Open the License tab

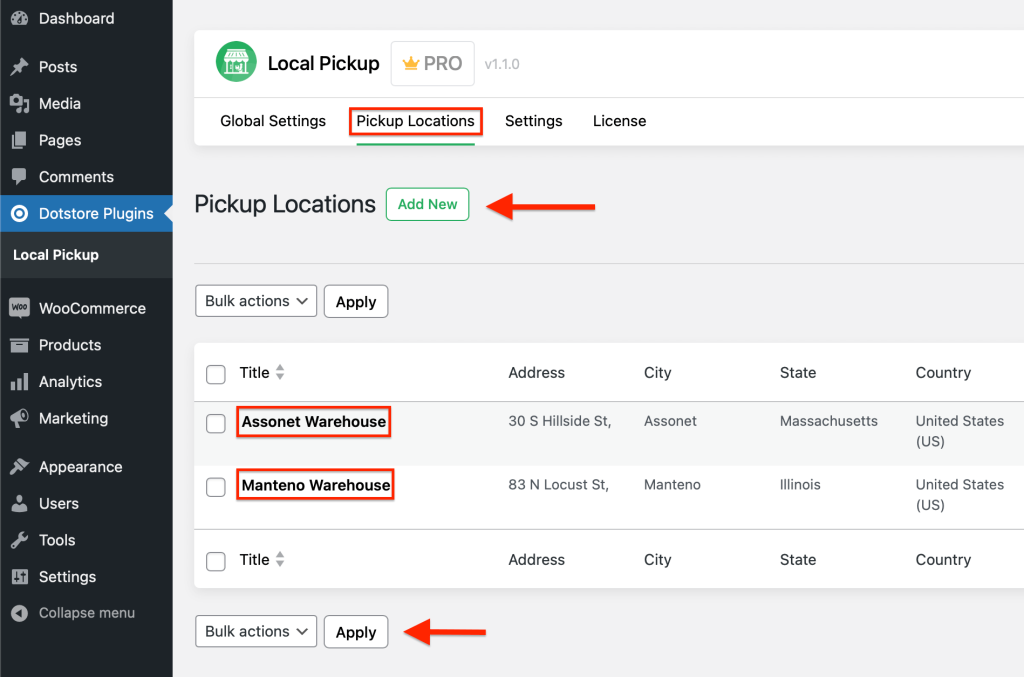619,121
